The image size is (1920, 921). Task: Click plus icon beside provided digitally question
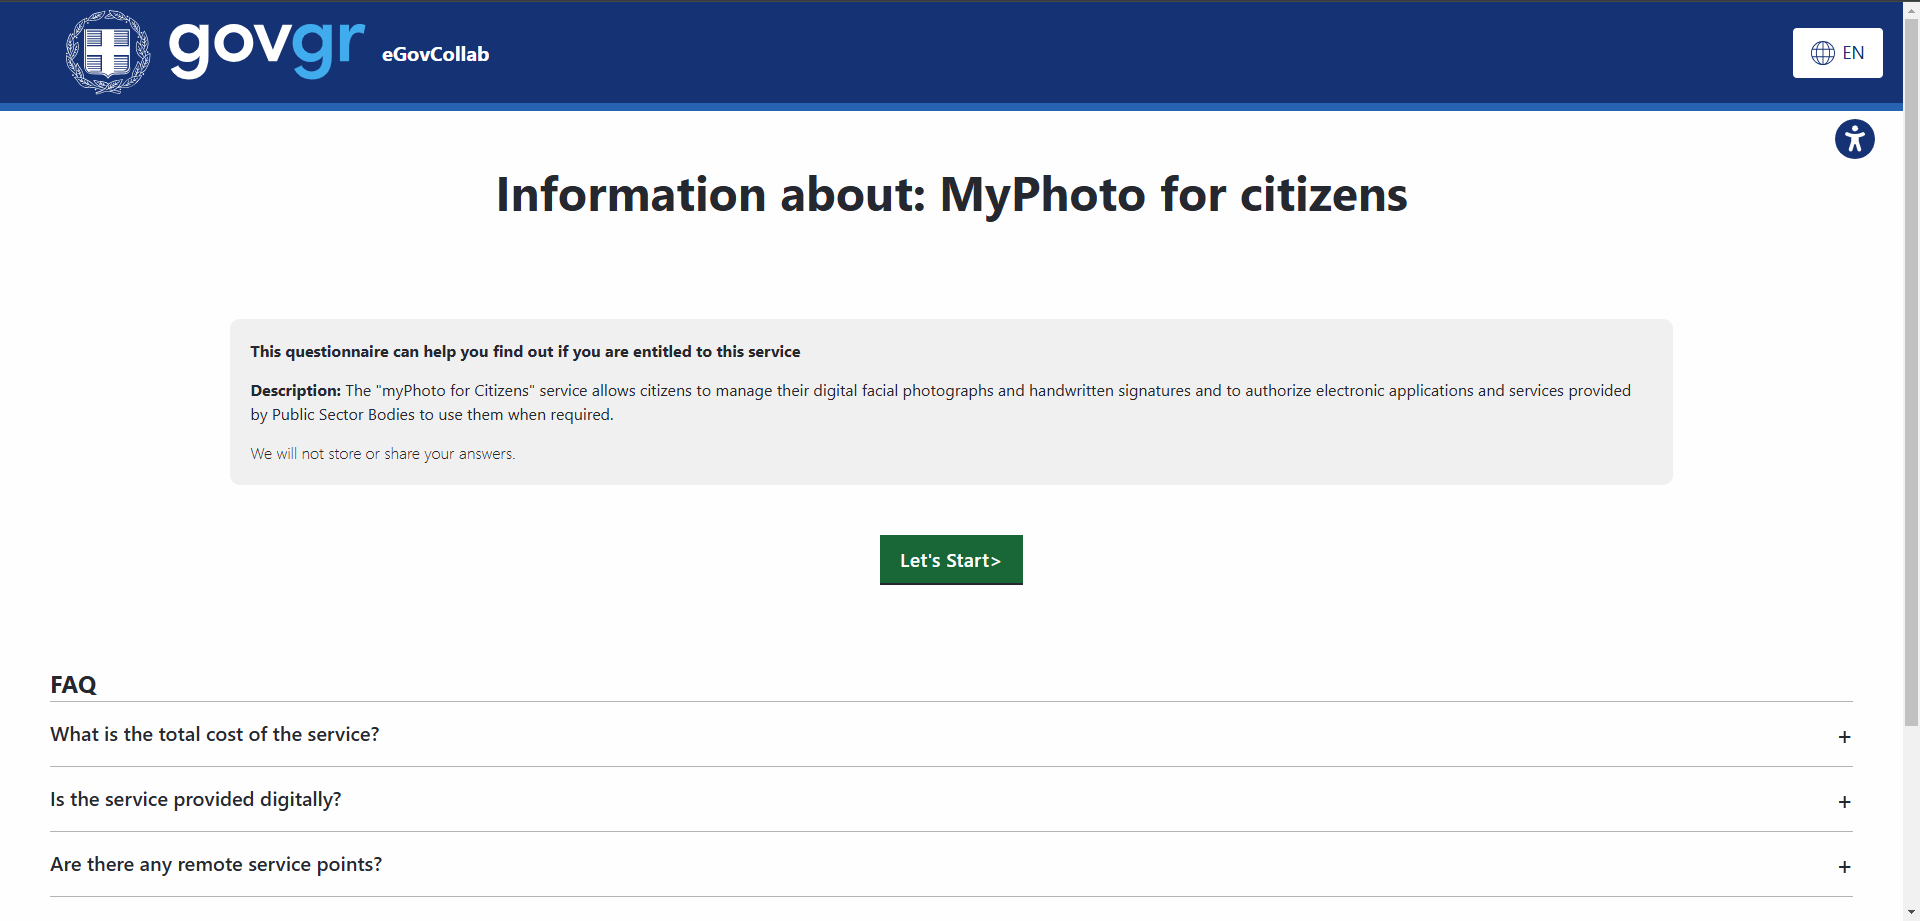(1844, 802)
